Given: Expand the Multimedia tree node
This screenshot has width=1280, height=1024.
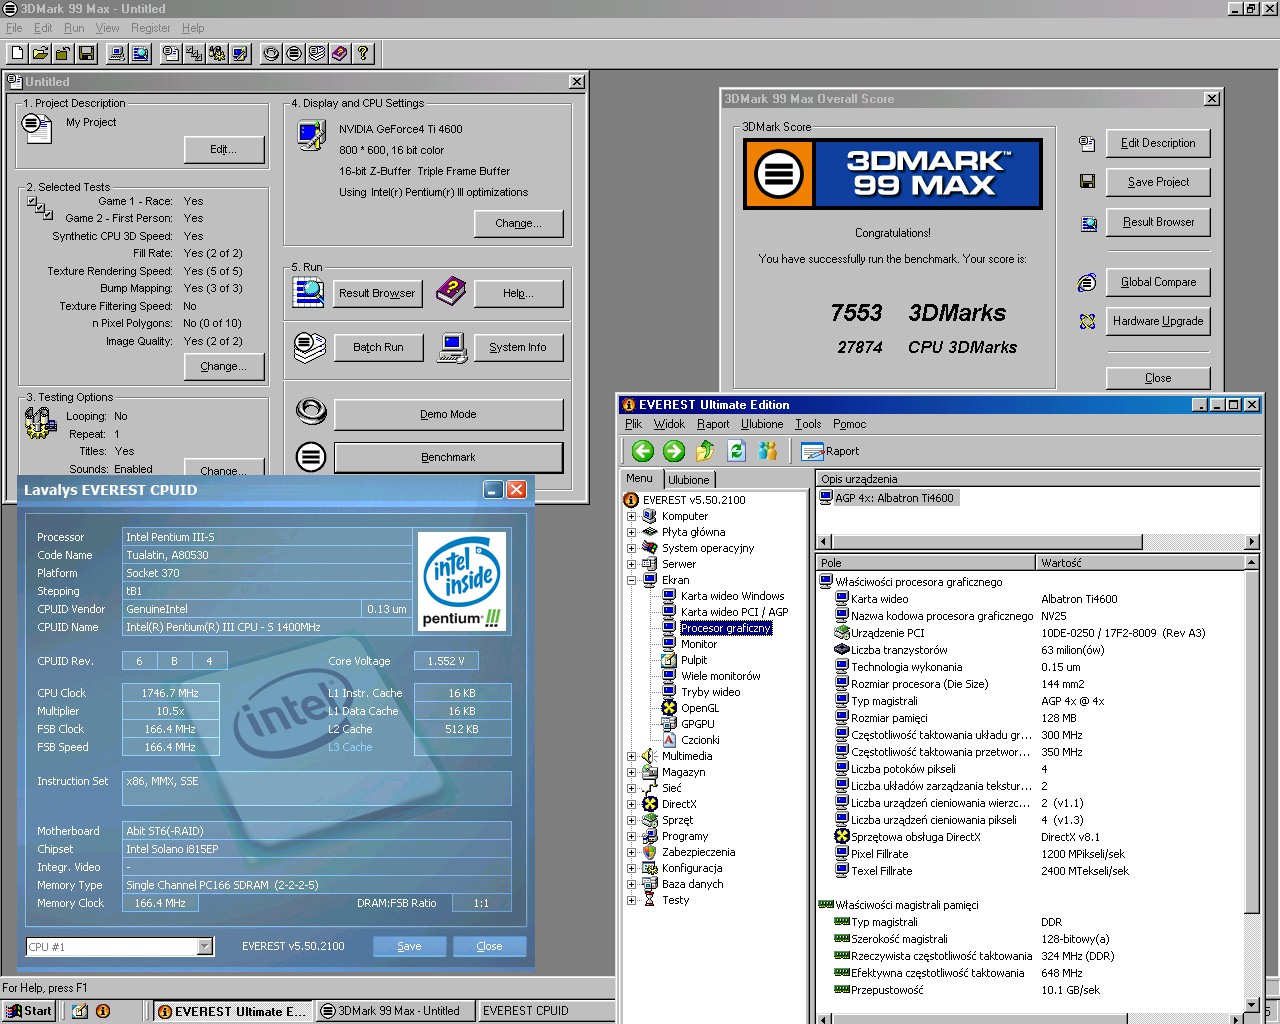Looking at the screenshot, I should [x=631, y=757].
